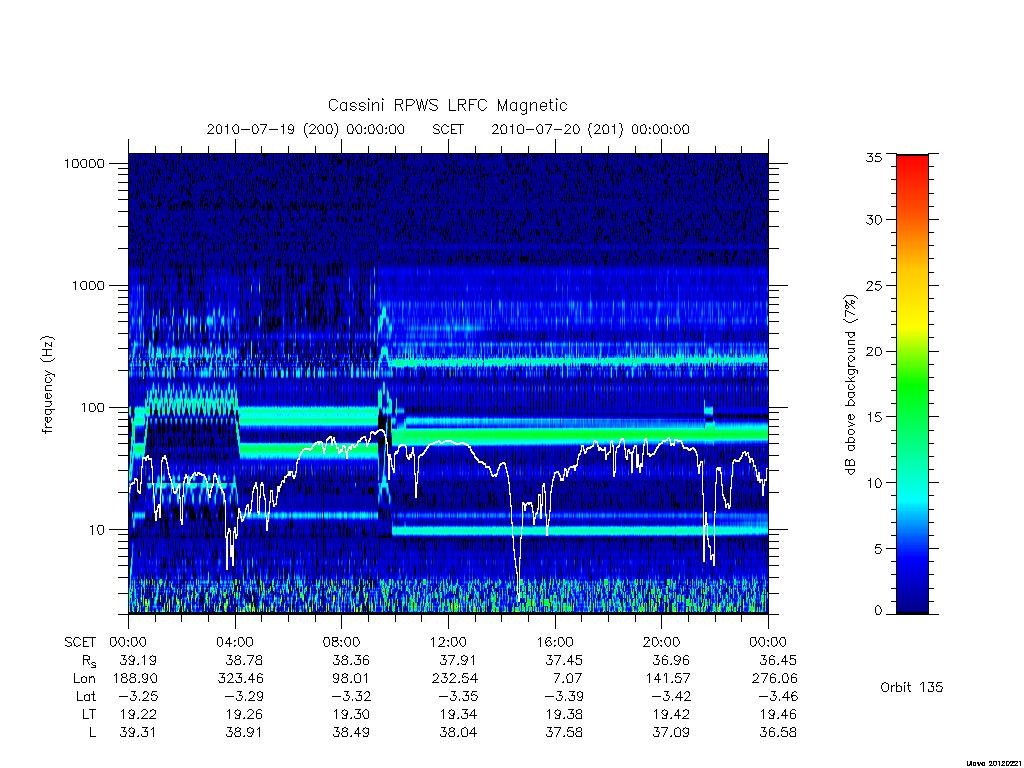This screenshot has width=1024, height=768.
Task: Click the local time value 19.34
Action: (458, 714)
